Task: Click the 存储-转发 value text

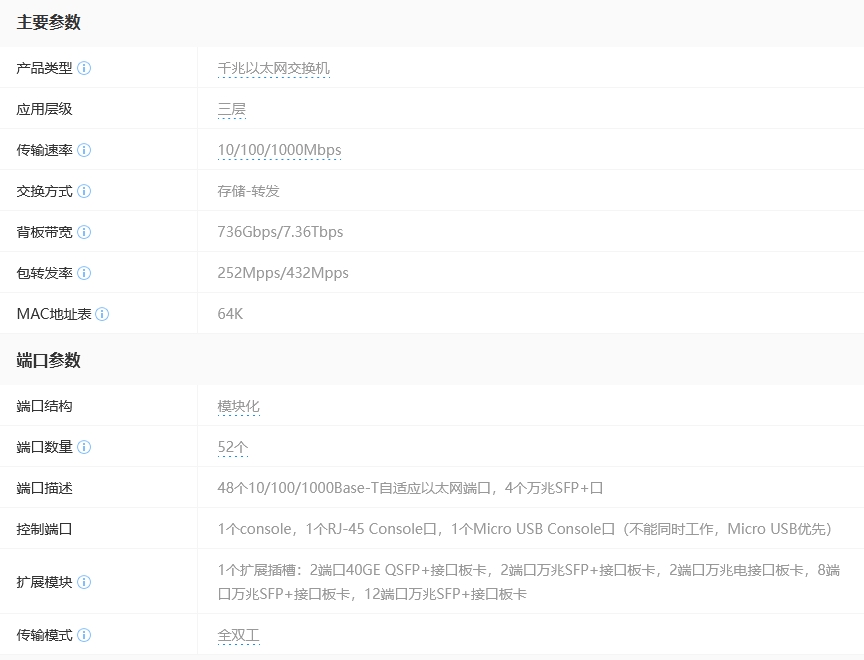Action: coord(248,191)
